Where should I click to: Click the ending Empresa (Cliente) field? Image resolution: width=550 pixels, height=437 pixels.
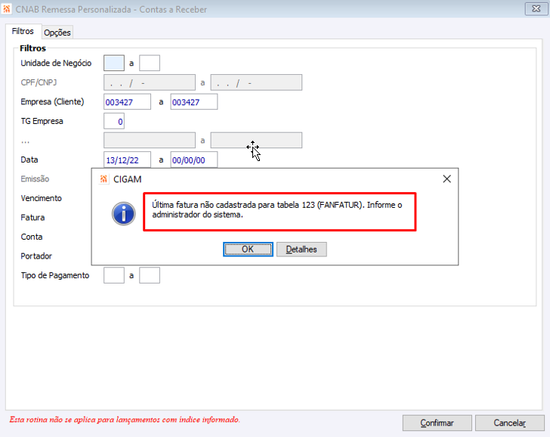click(194, 102)
